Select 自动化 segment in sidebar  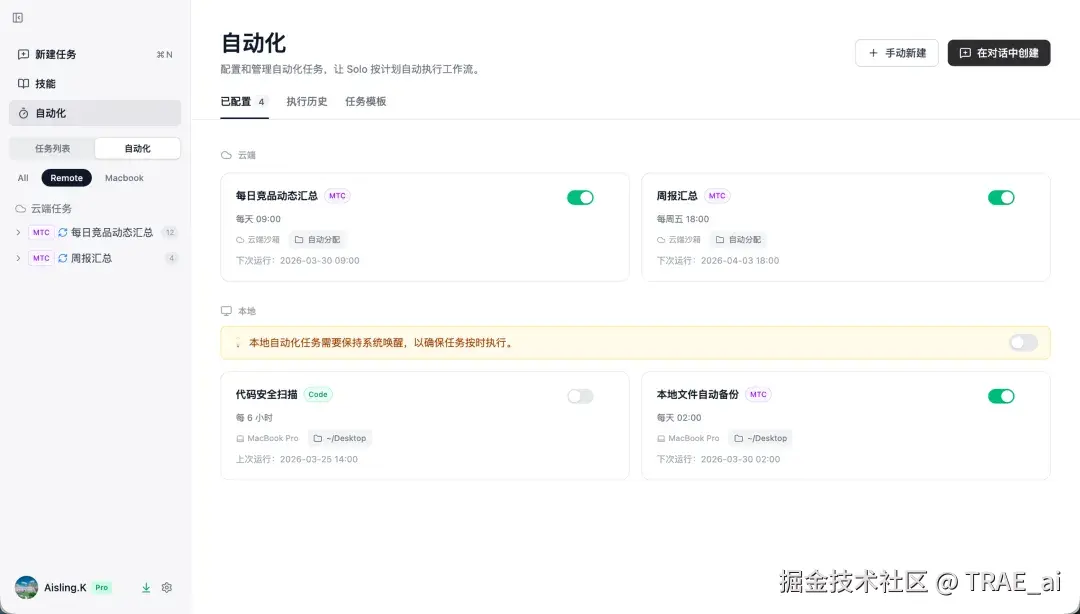pos(138,148)
